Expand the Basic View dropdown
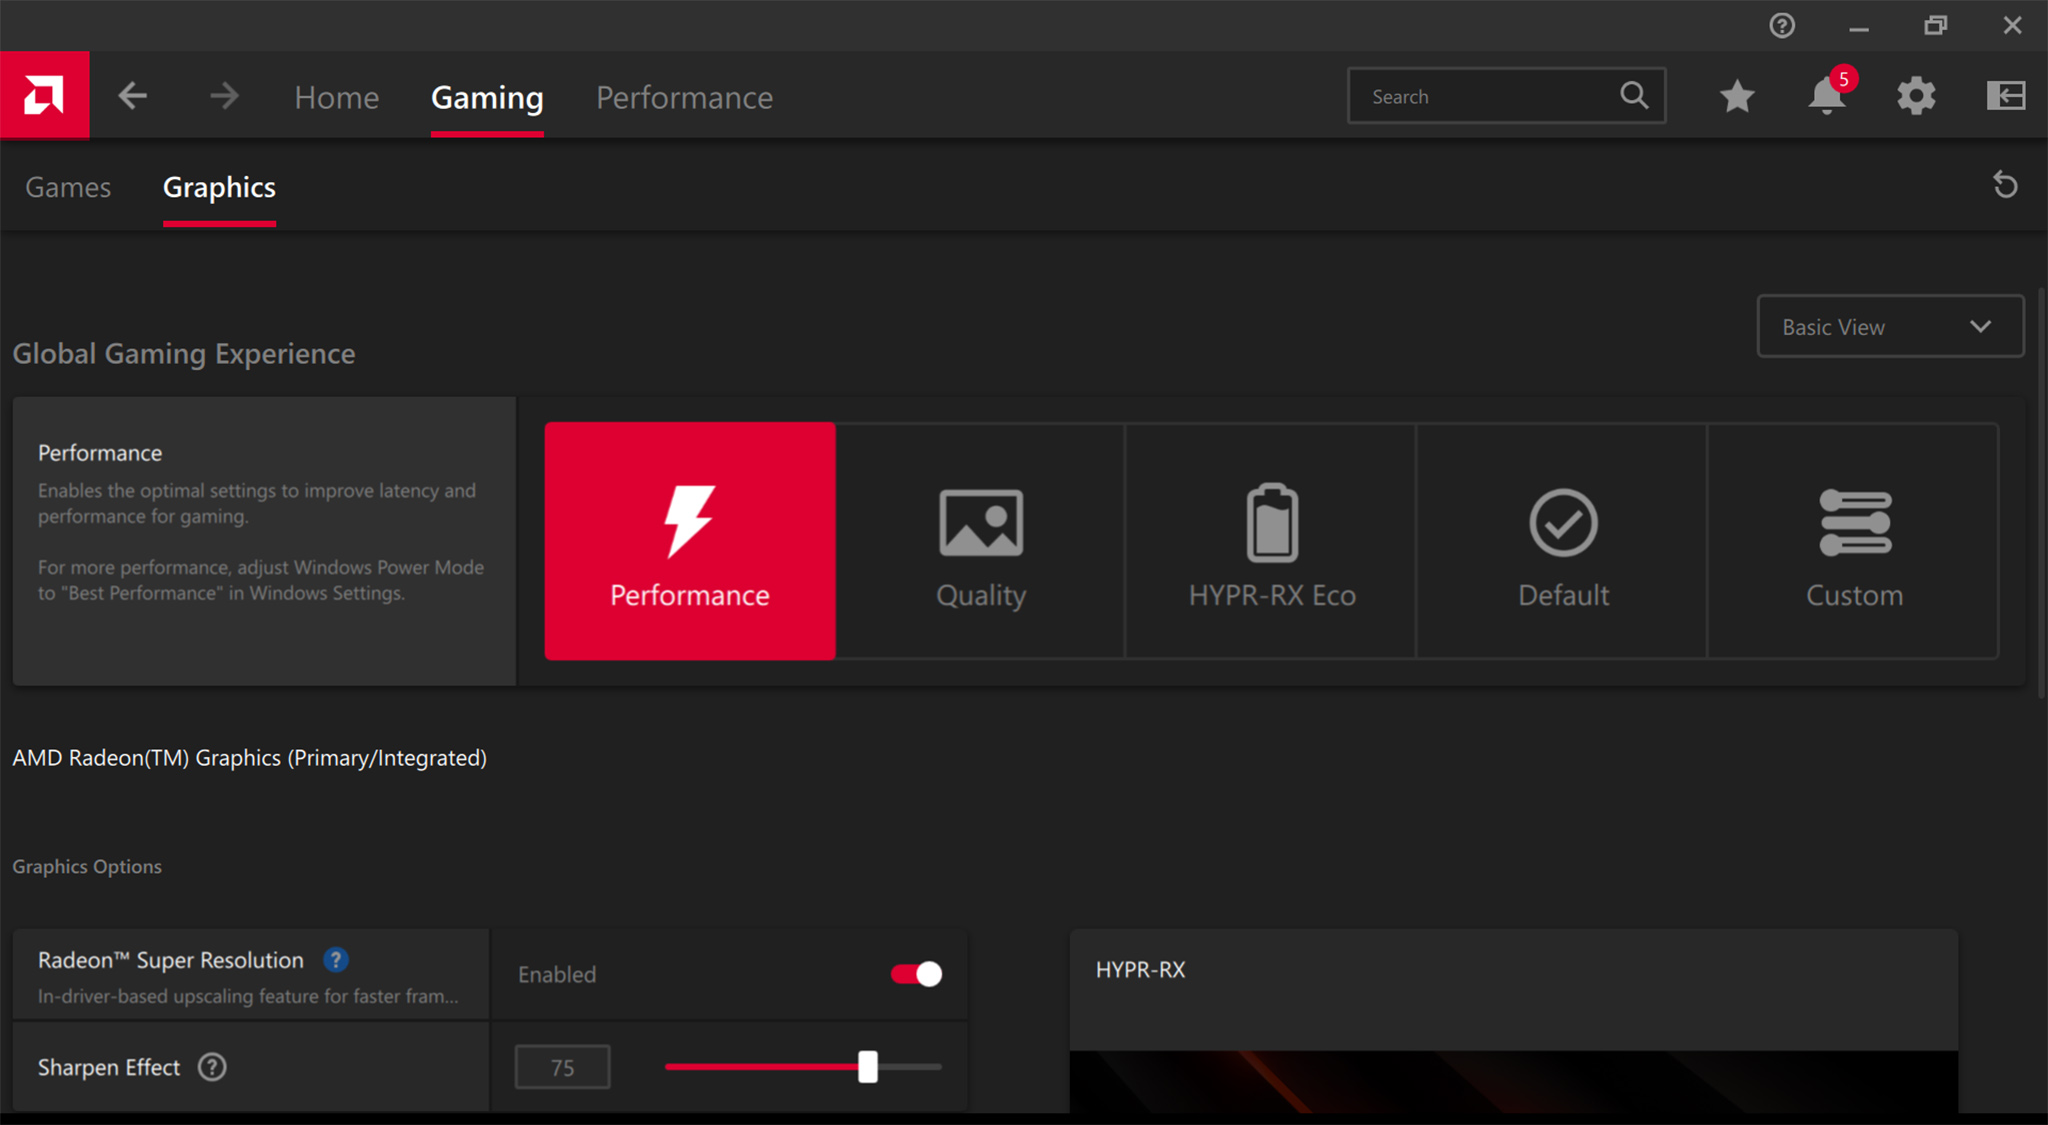This screenshot has height=1125, width=2048. click(1890, 327)
